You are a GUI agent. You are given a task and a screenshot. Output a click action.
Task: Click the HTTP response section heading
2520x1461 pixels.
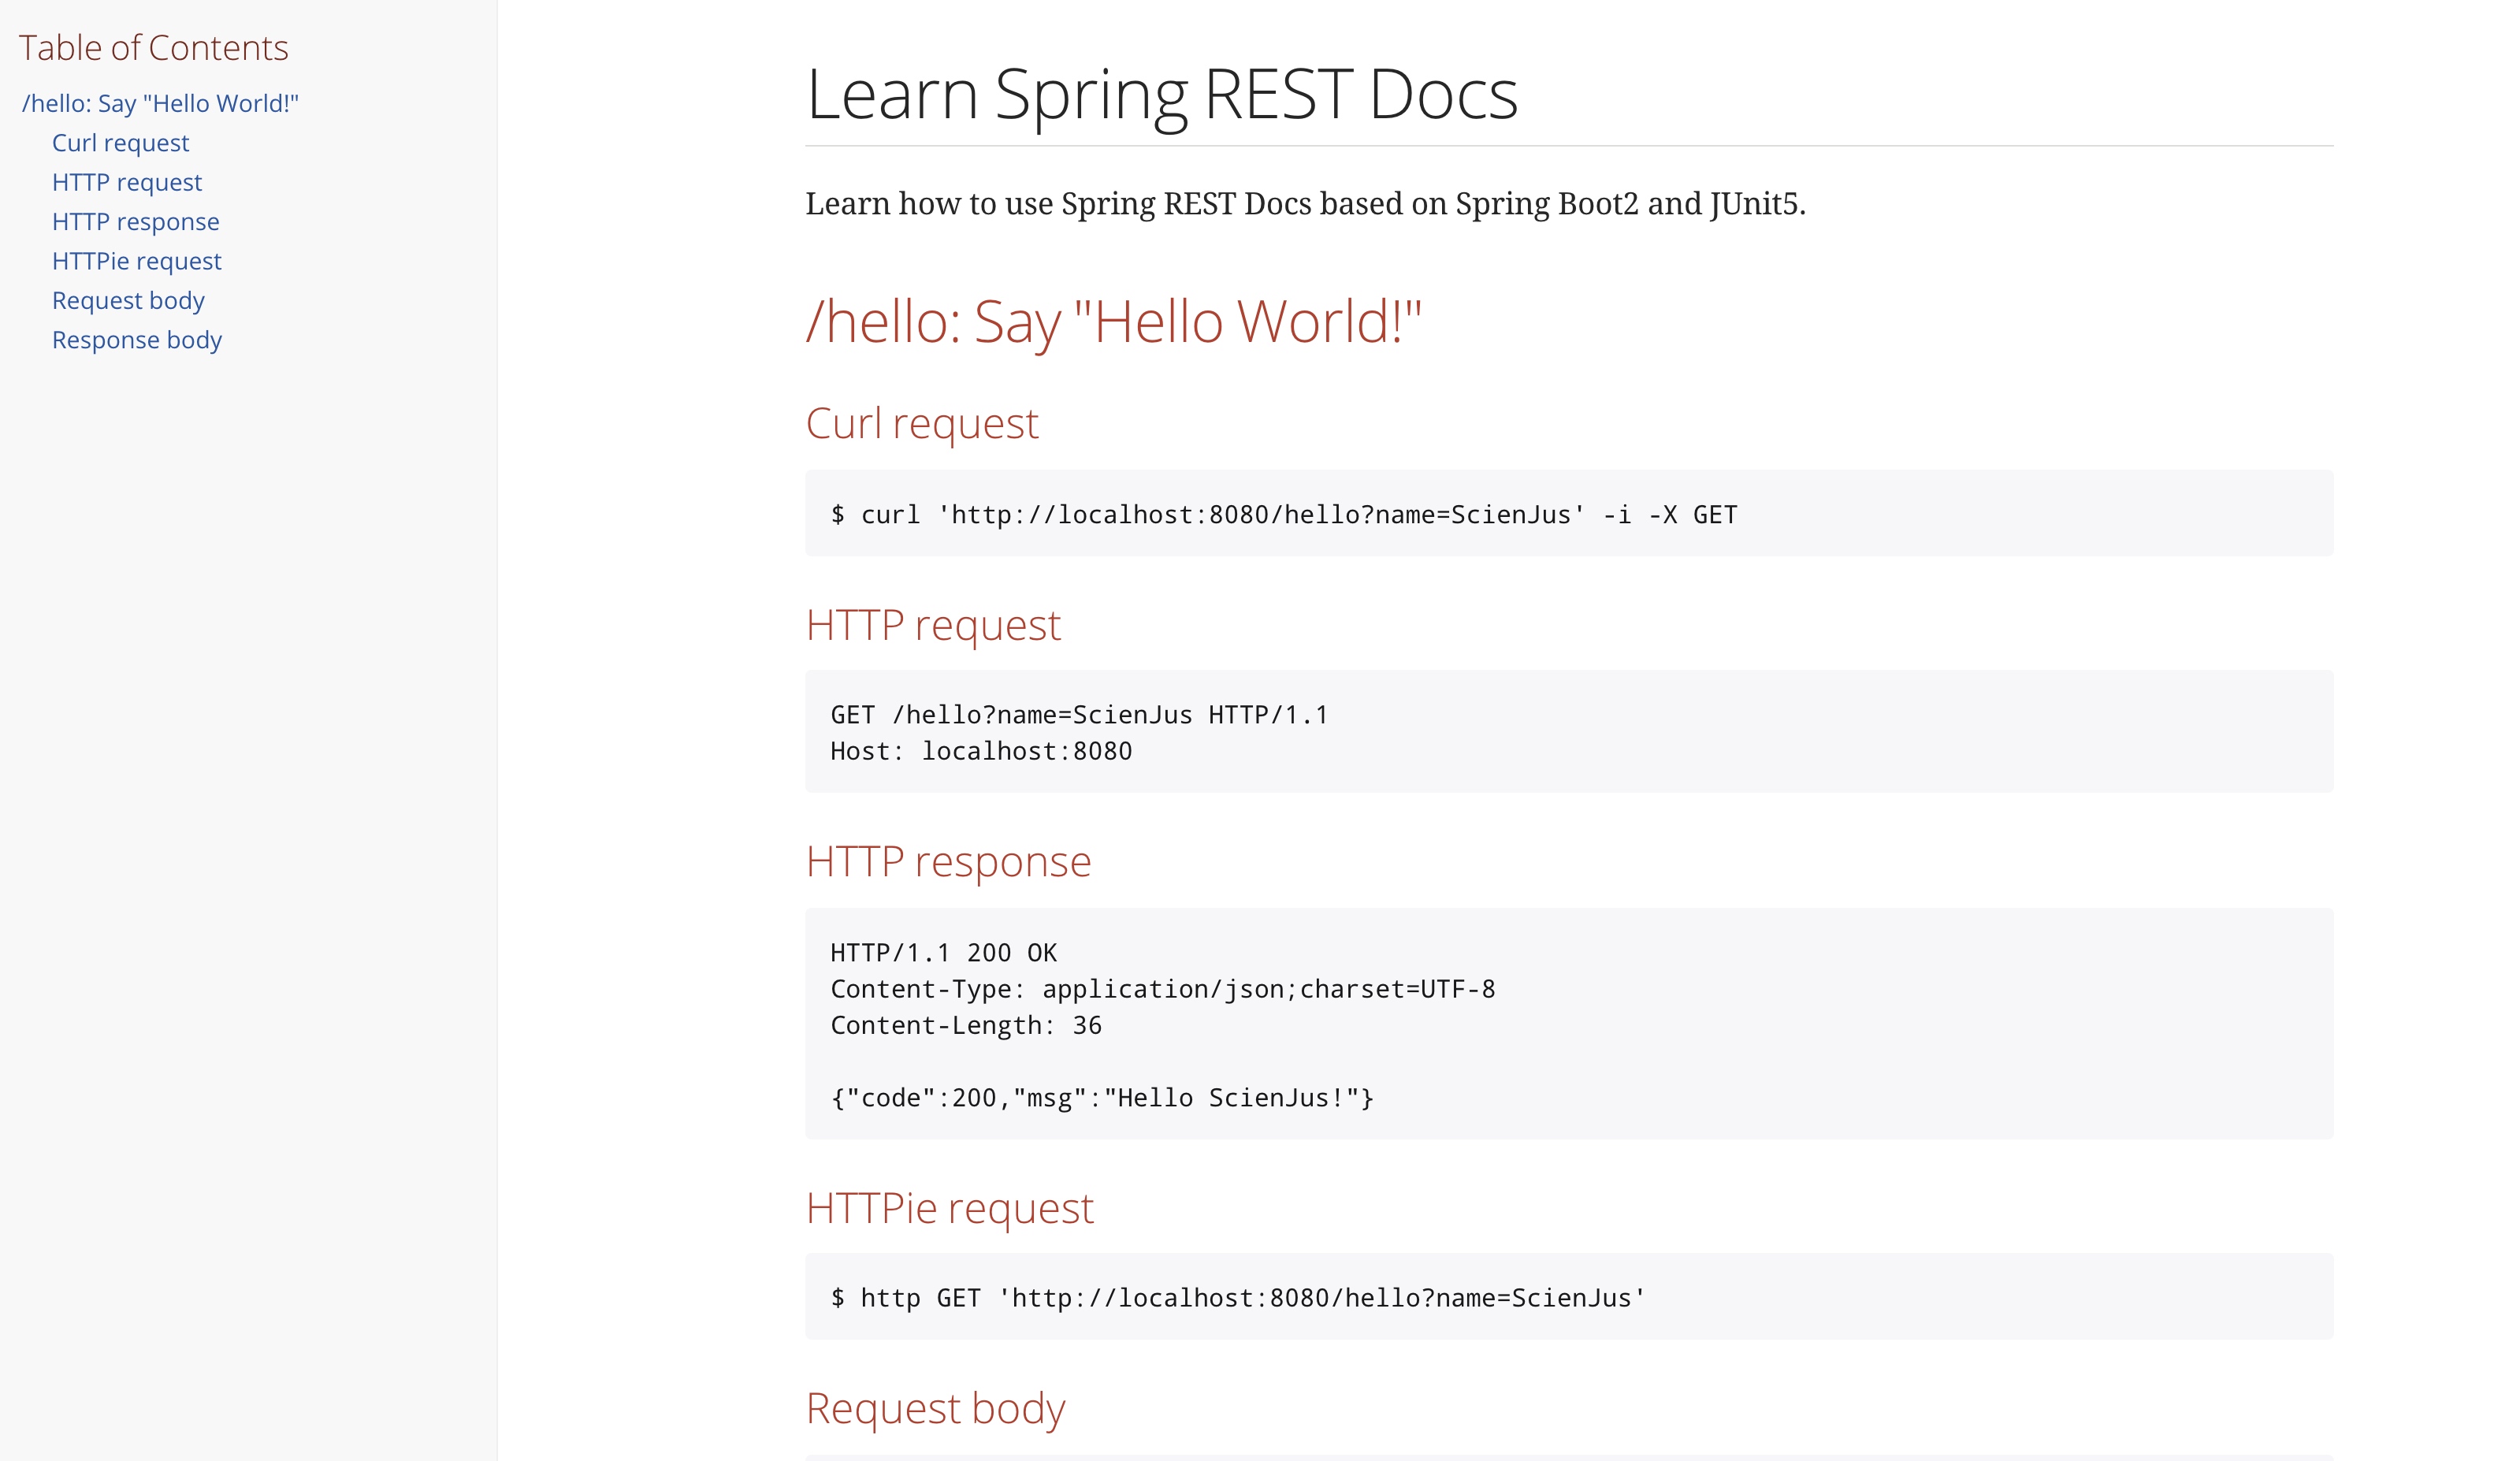point(948,862)
